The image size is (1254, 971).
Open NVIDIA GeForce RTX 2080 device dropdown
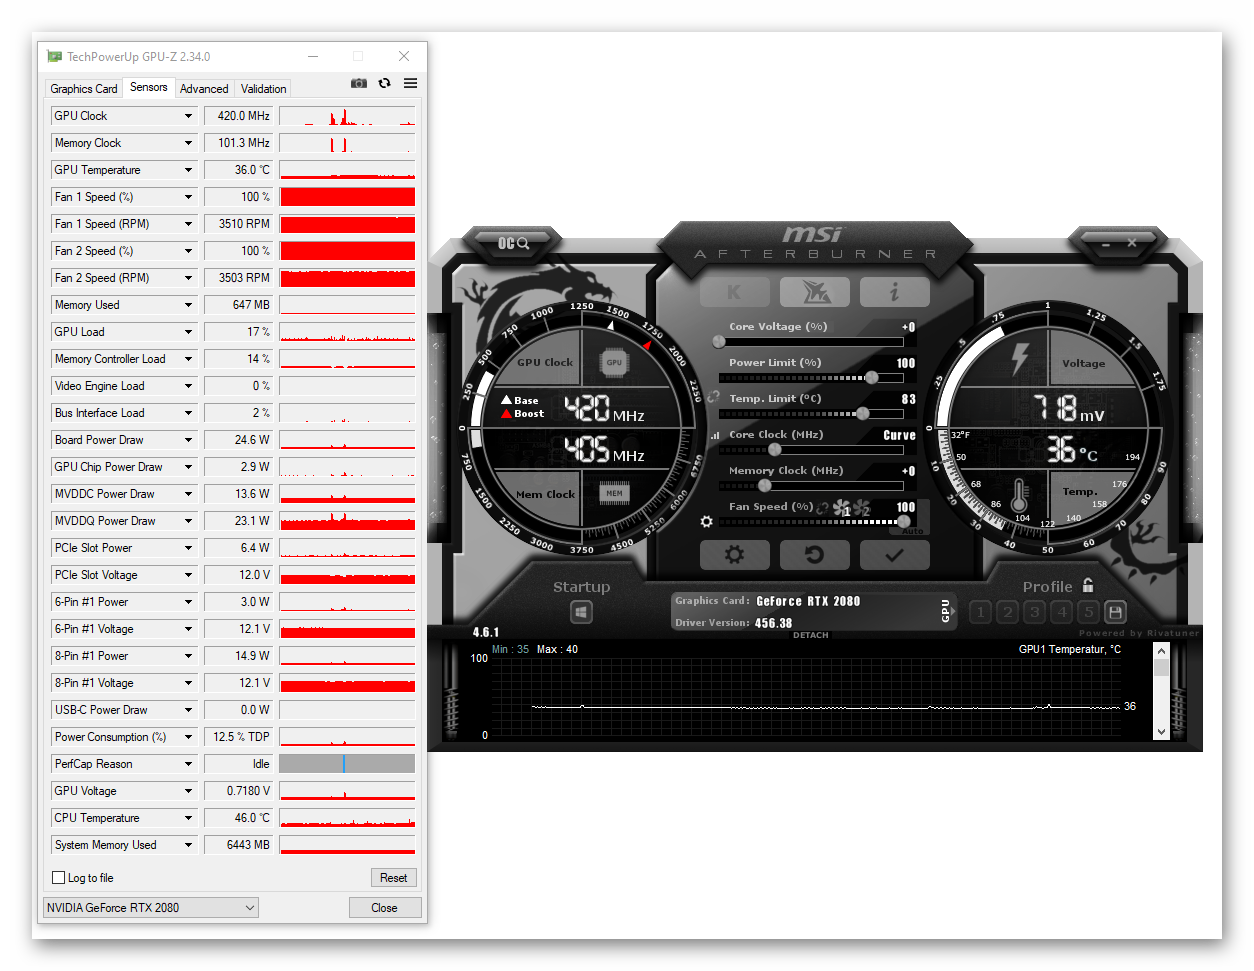tap(151, 908)
